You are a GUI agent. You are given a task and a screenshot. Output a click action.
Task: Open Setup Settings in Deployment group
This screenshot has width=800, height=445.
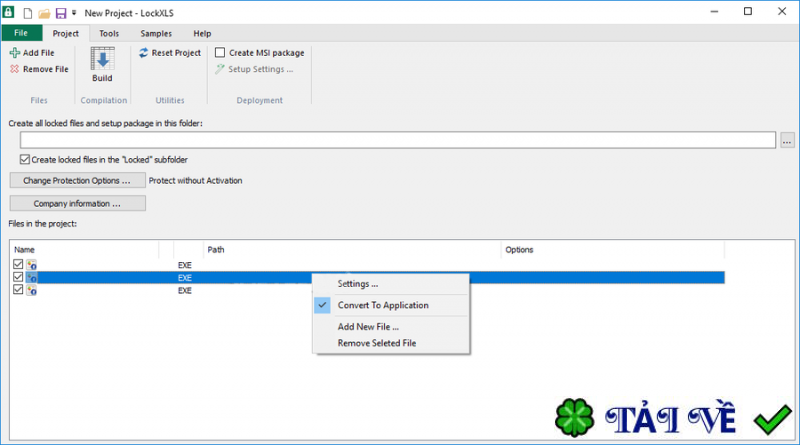coord(255,69)
